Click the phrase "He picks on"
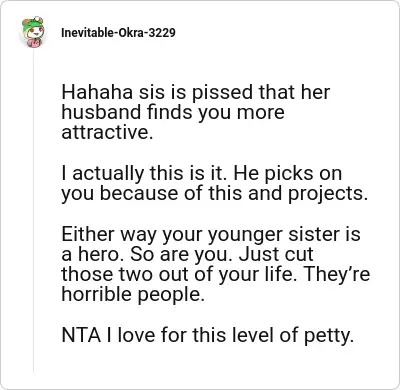Screen dimensions: 400x390 (287, 174)
